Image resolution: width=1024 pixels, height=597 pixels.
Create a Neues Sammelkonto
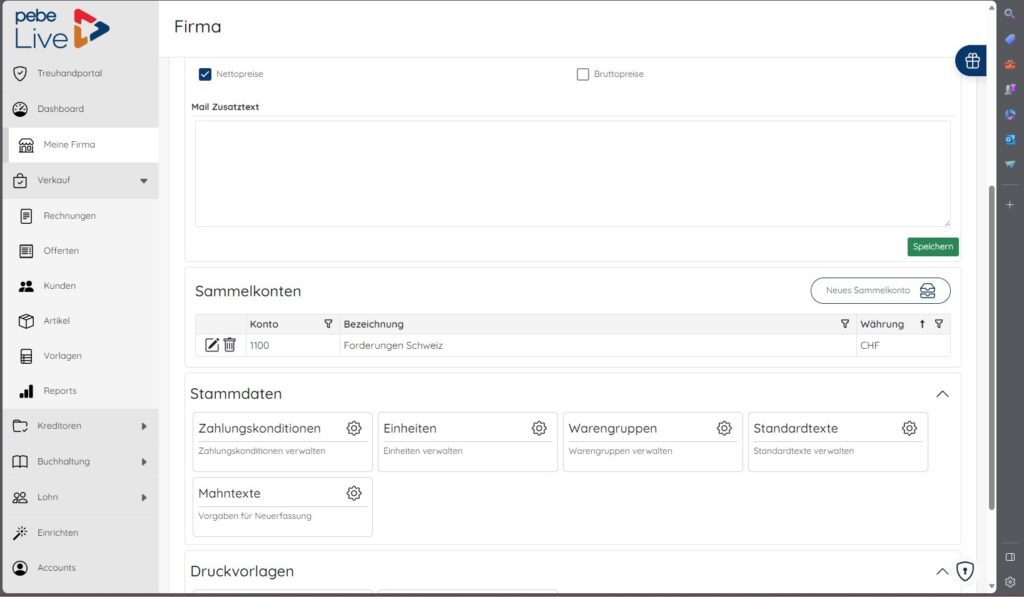(880, 291)
